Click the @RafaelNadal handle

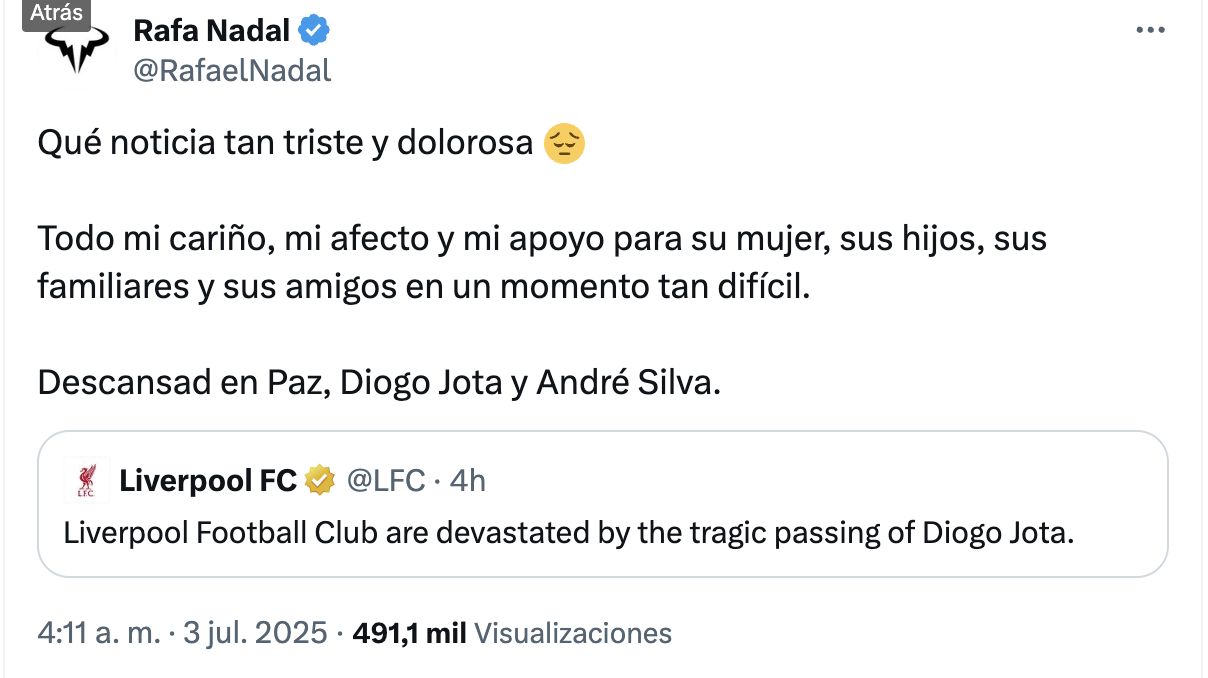232,70
